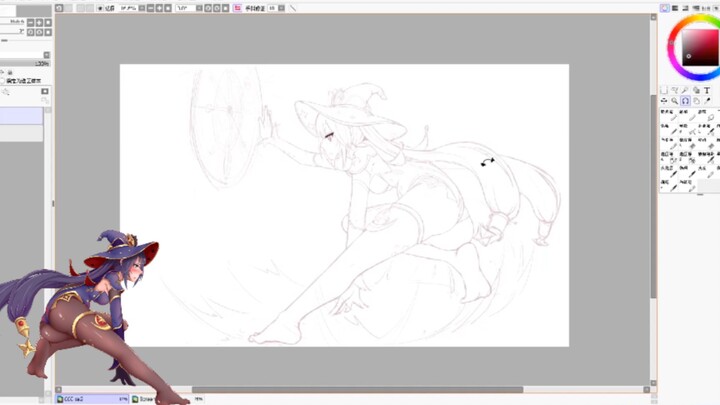Rotate canvas clockwise from top toolbar
This screenshot has height=405, width=720.
point(217,8)
